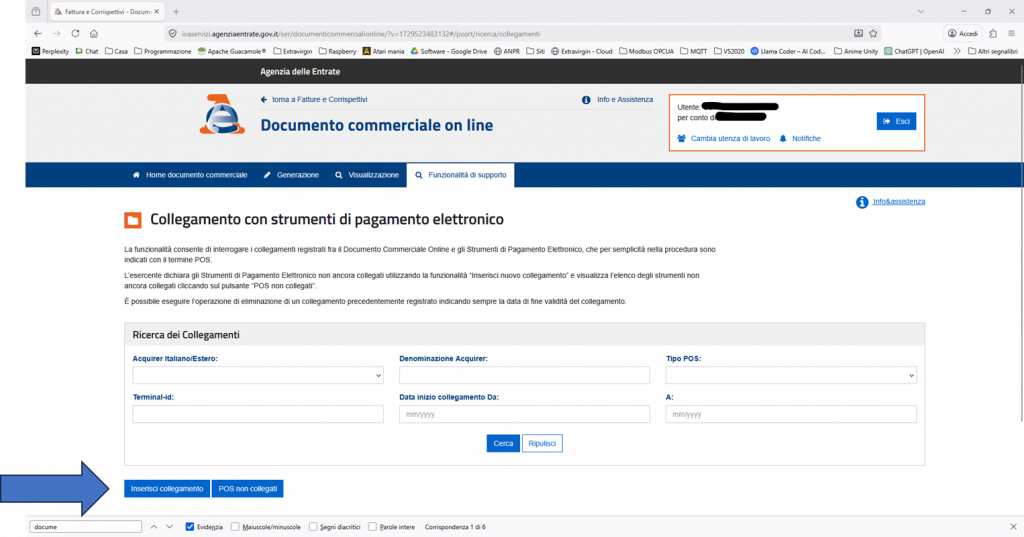Click the browser Home icon
1024x537 pixels.
(x=93, y=33)
